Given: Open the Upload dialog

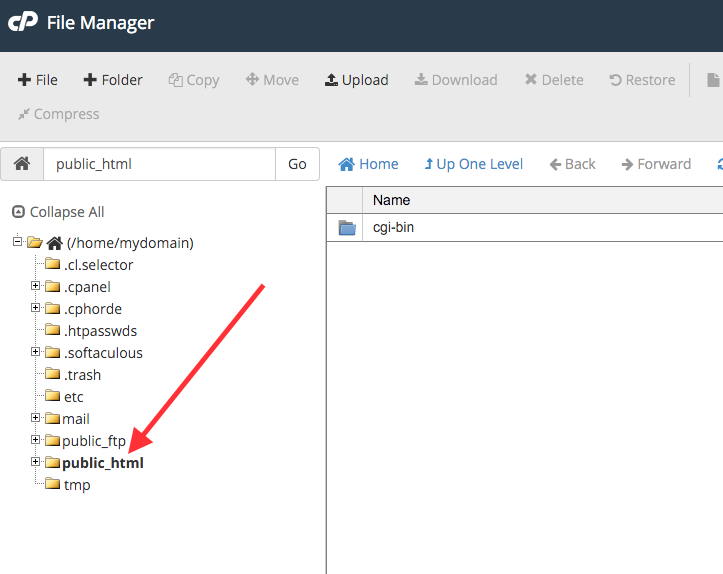Looking at the screenshot, I should pos(356,80).
